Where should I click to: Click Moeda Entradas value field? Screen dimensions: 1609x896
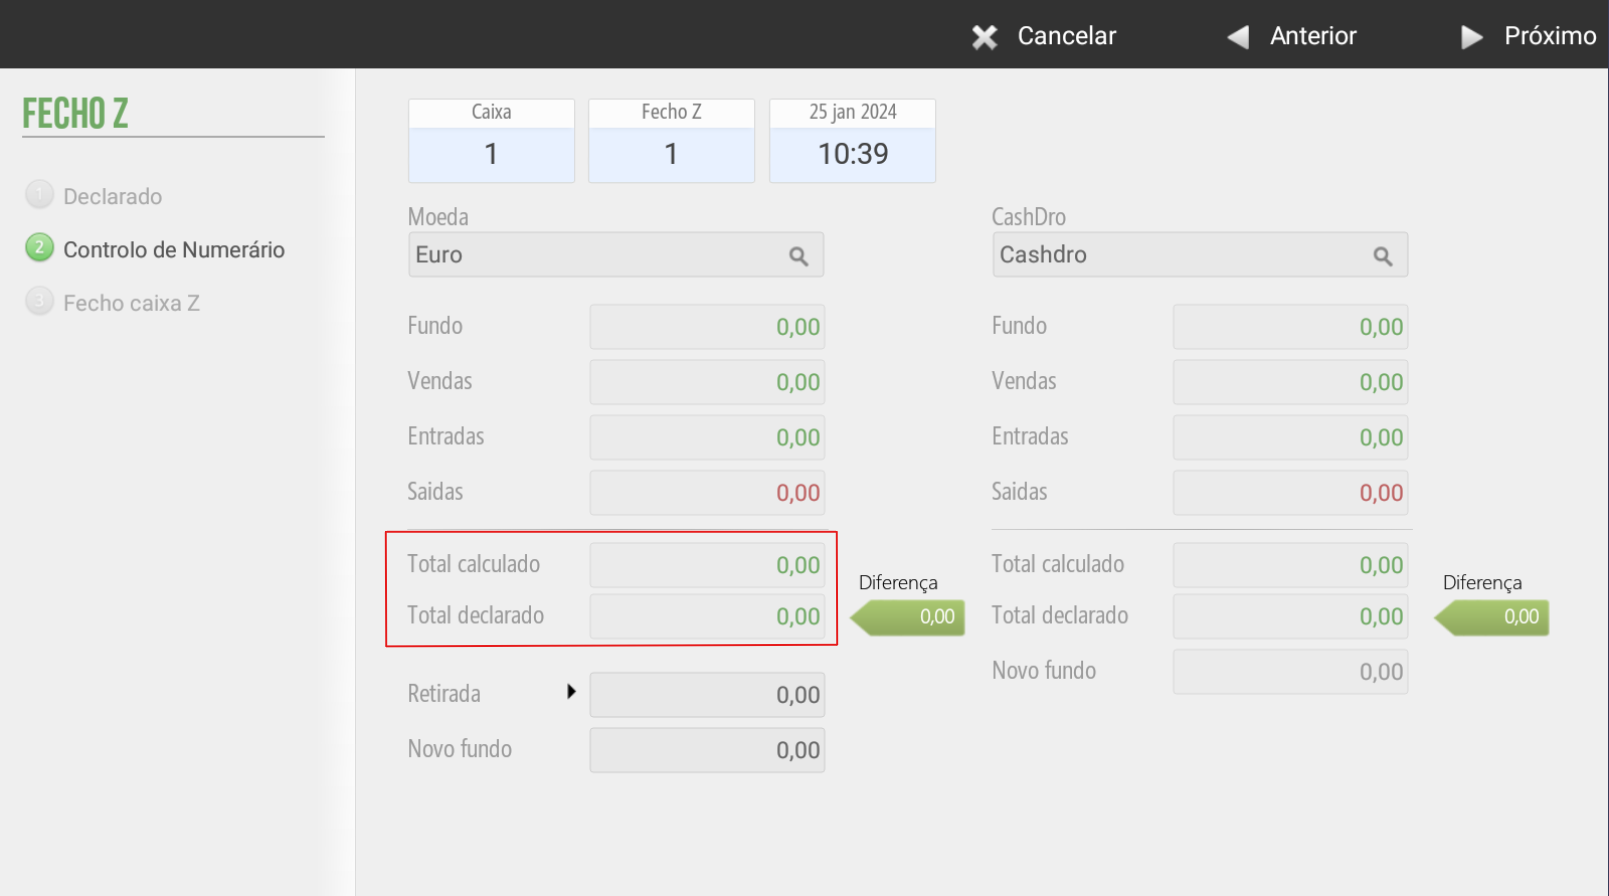[707, 437]
